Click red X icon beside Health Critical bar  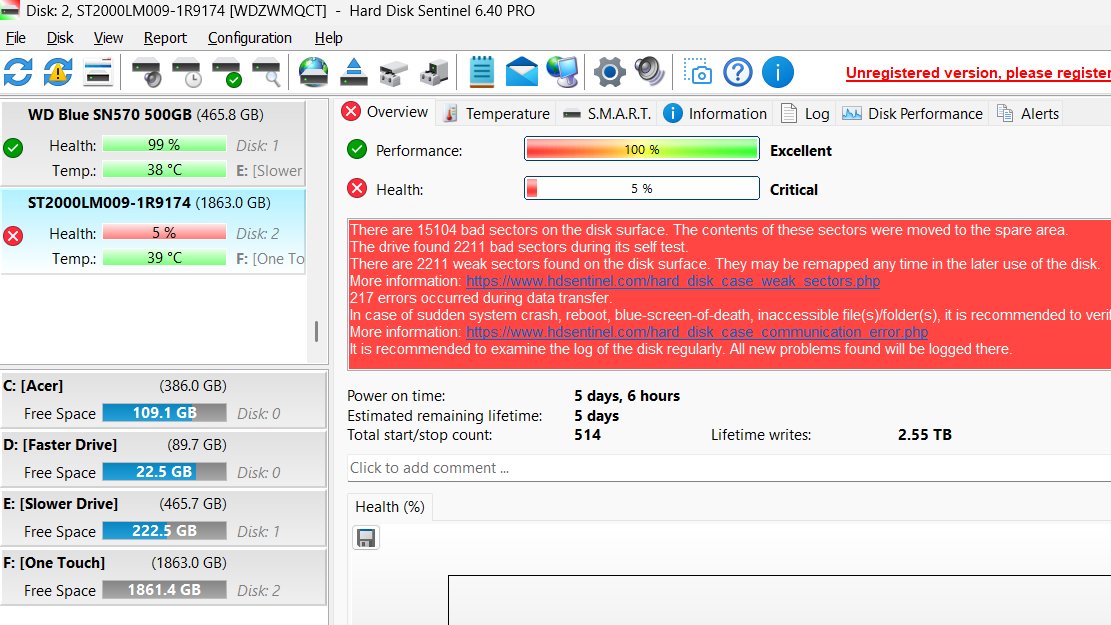pyautogui.click(x=357, y=188)
